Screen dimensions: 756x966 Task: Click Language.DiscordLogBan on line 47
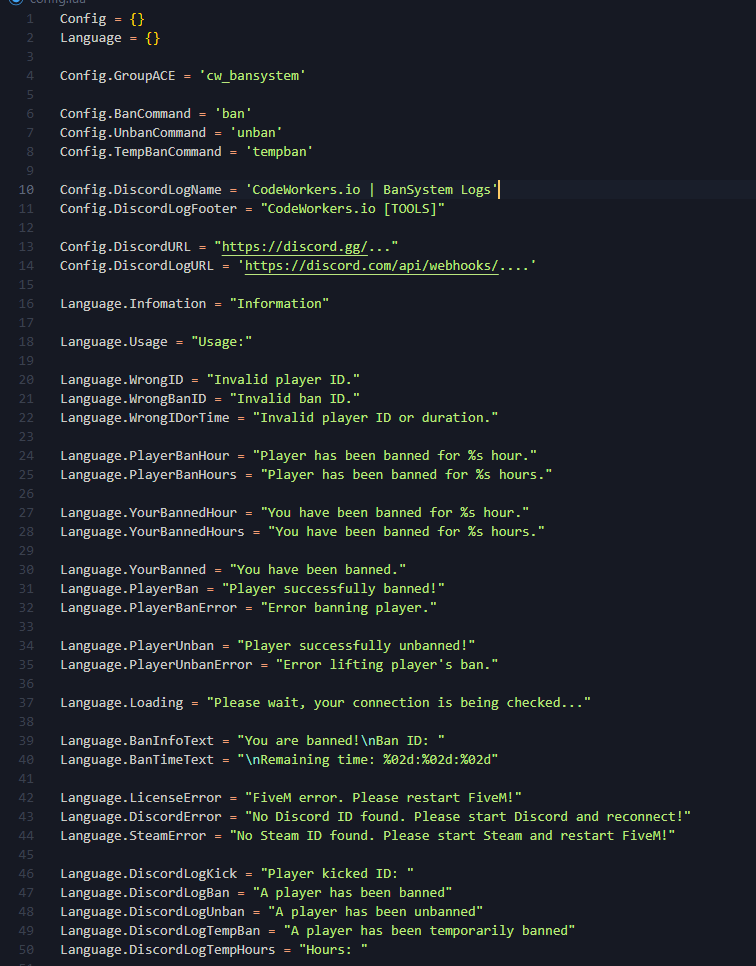pos(145,893)
